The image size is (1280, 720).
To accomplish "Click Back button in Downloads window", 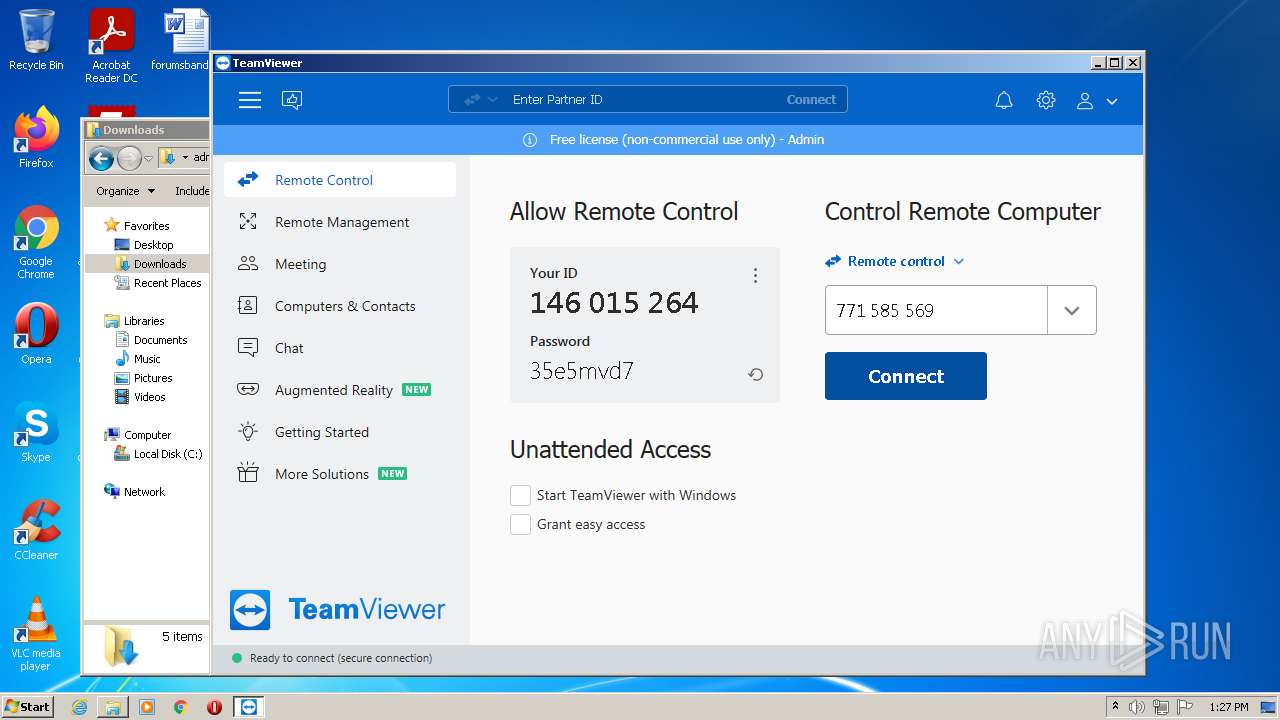I will 101,158.
